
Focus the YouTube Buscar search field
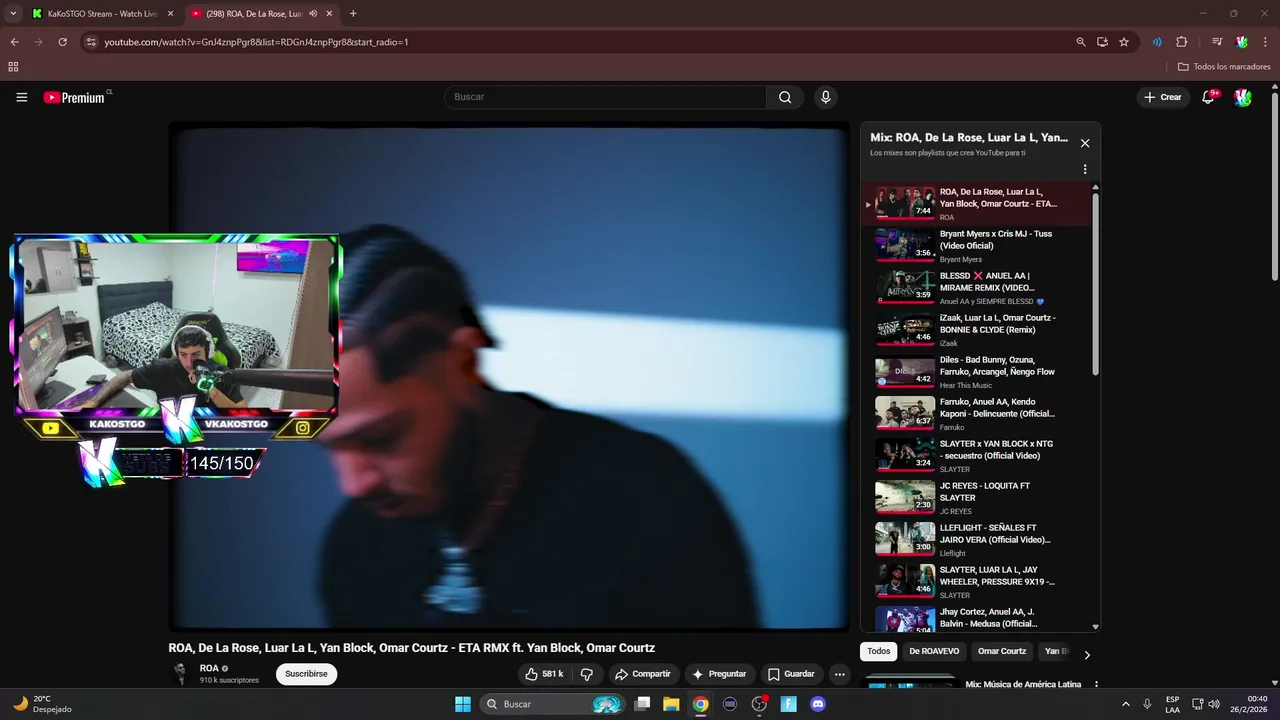pos(605,97)
